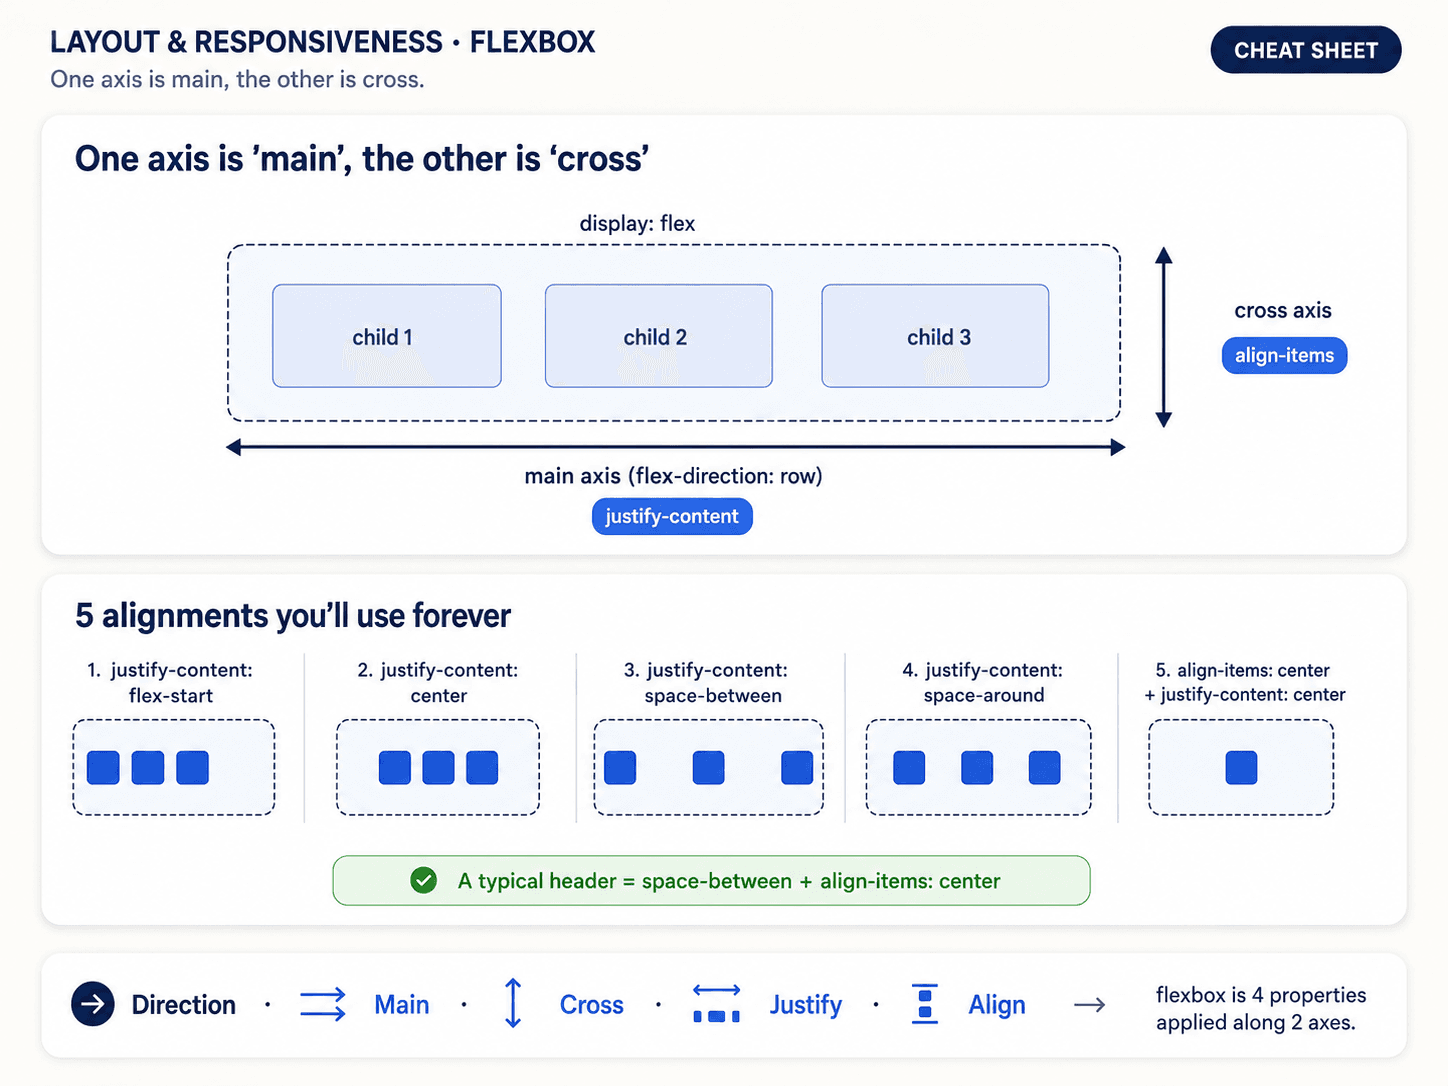Click the space-around example thumbnail

978,767
